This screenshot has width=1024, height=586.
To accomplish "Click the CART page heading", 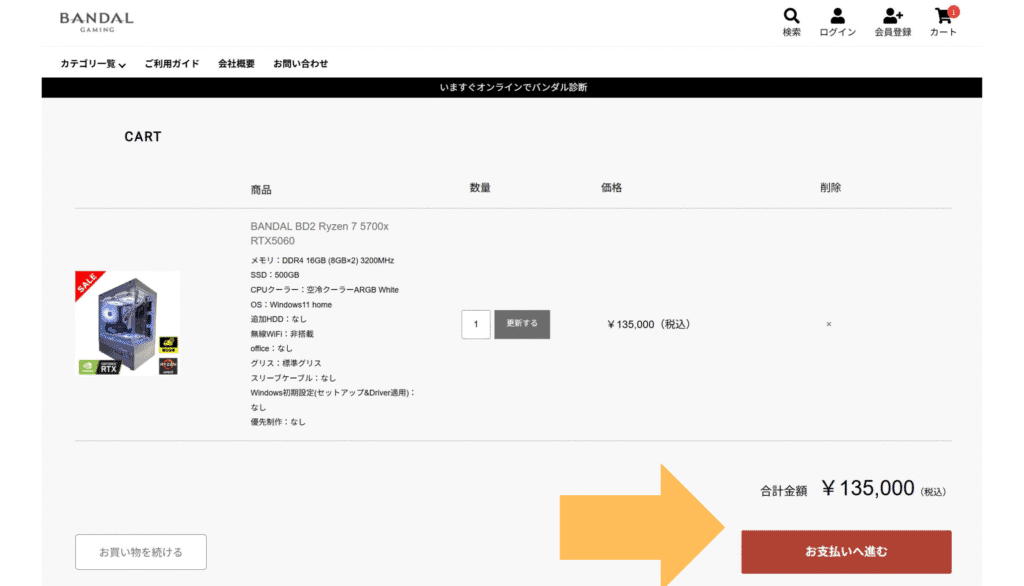I will (x=143, y=137).
